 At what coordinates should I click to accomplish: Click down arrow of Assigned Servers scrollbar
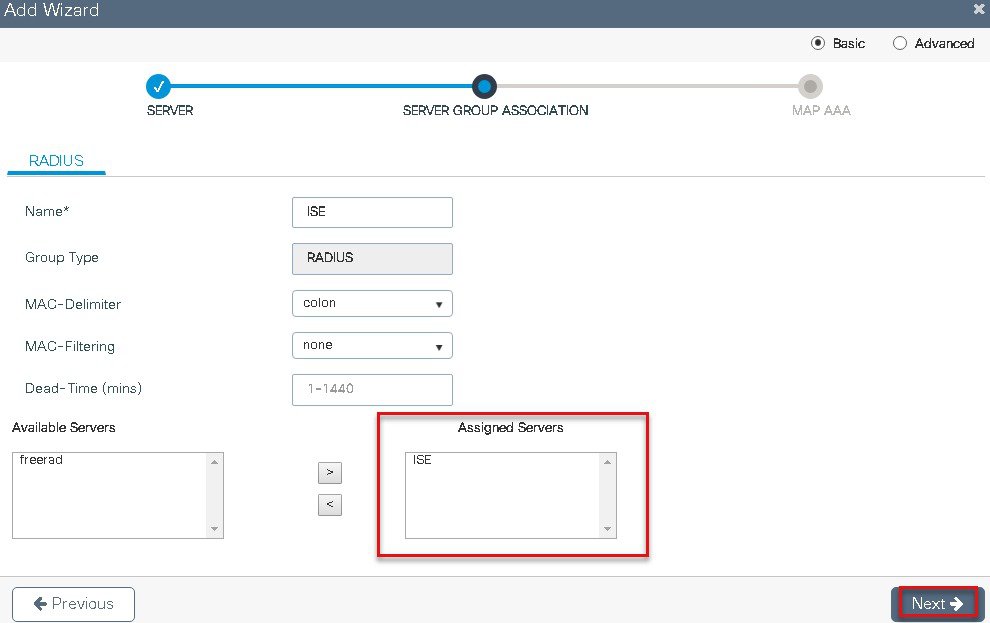[x=607, y=529]
